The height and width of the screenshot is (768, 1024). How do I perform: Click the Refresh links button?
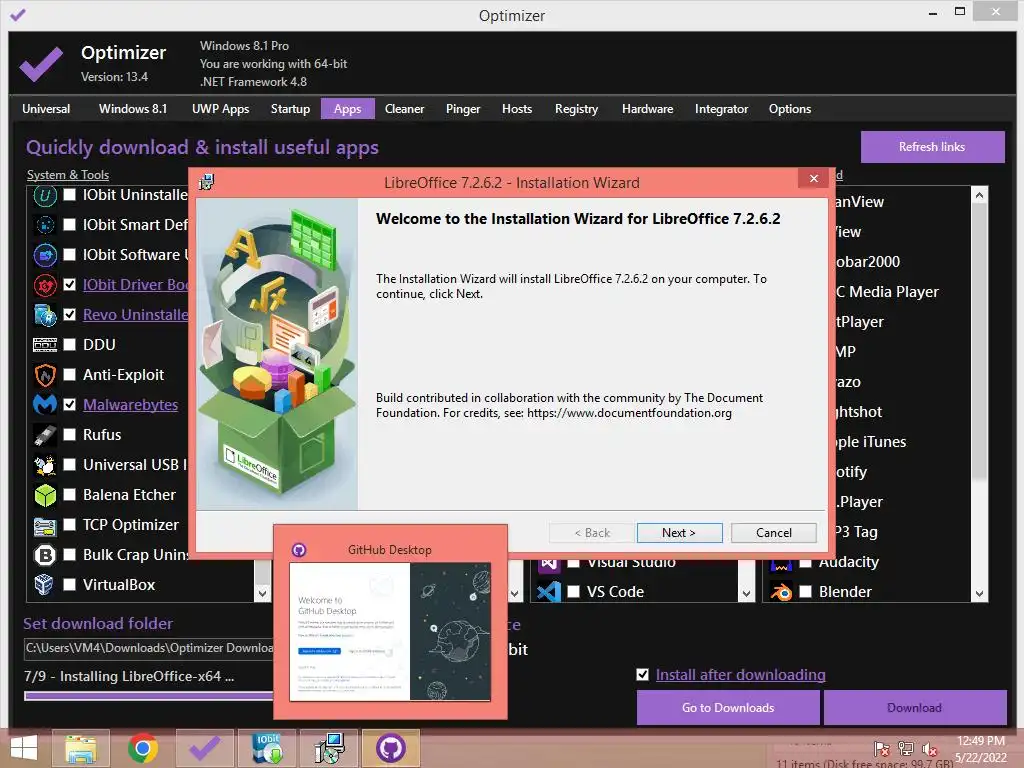point(932,147)
